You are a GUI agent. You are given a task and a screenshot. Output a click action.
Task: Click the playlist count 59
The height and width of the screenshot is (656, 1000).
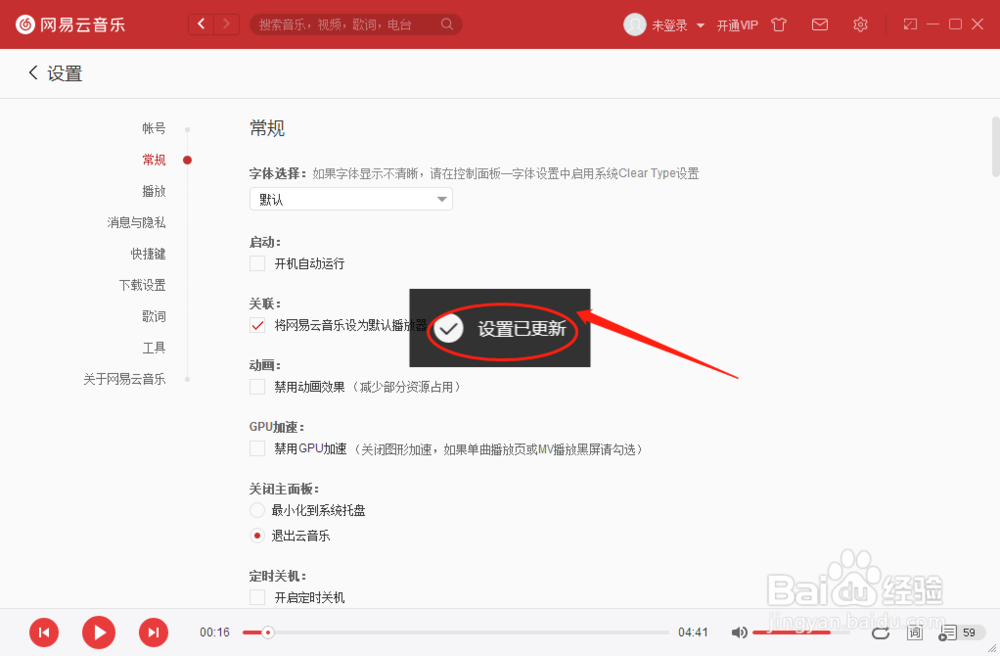pos(969,632)
